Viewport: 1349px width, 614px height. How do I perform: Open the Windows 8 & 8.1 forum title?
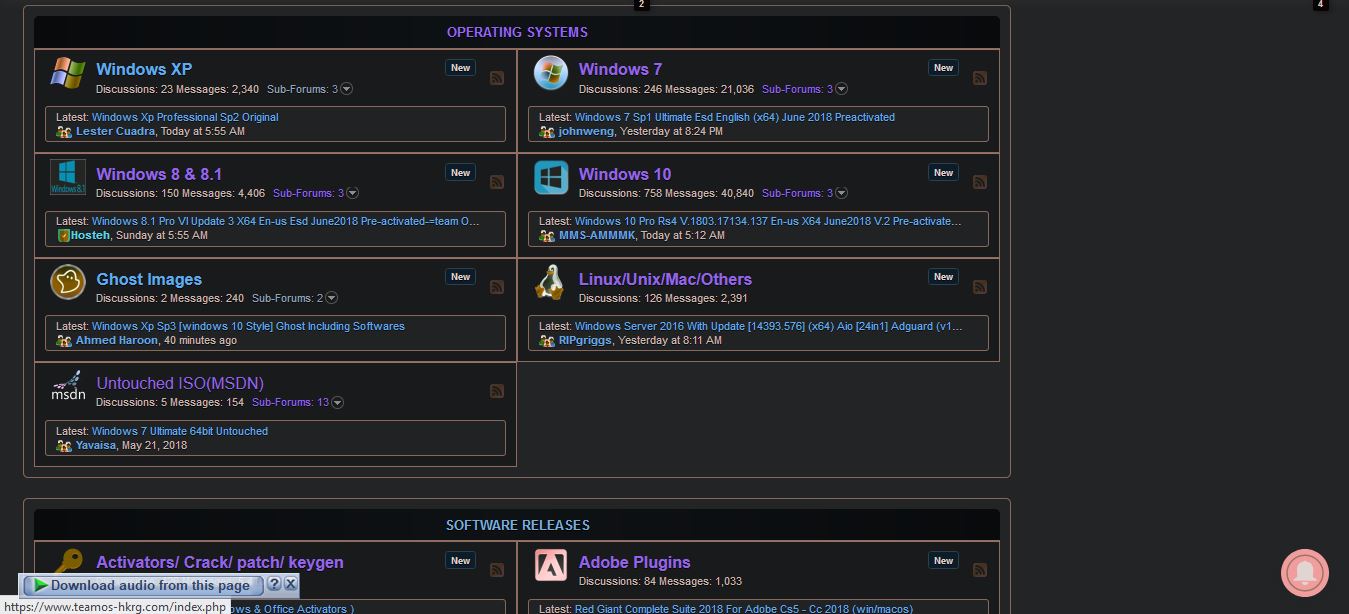coord(159,174)
